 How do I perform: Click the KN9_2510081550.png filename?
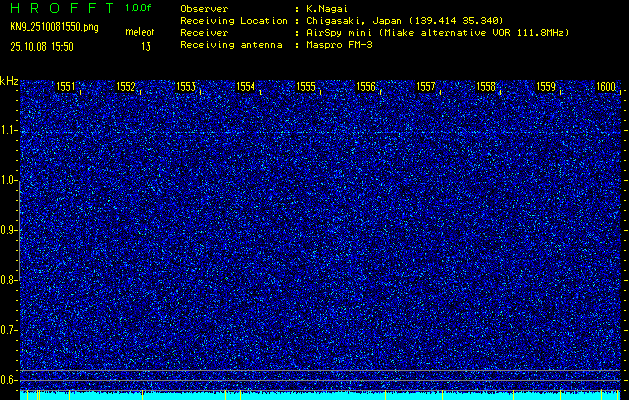point(54,27)
